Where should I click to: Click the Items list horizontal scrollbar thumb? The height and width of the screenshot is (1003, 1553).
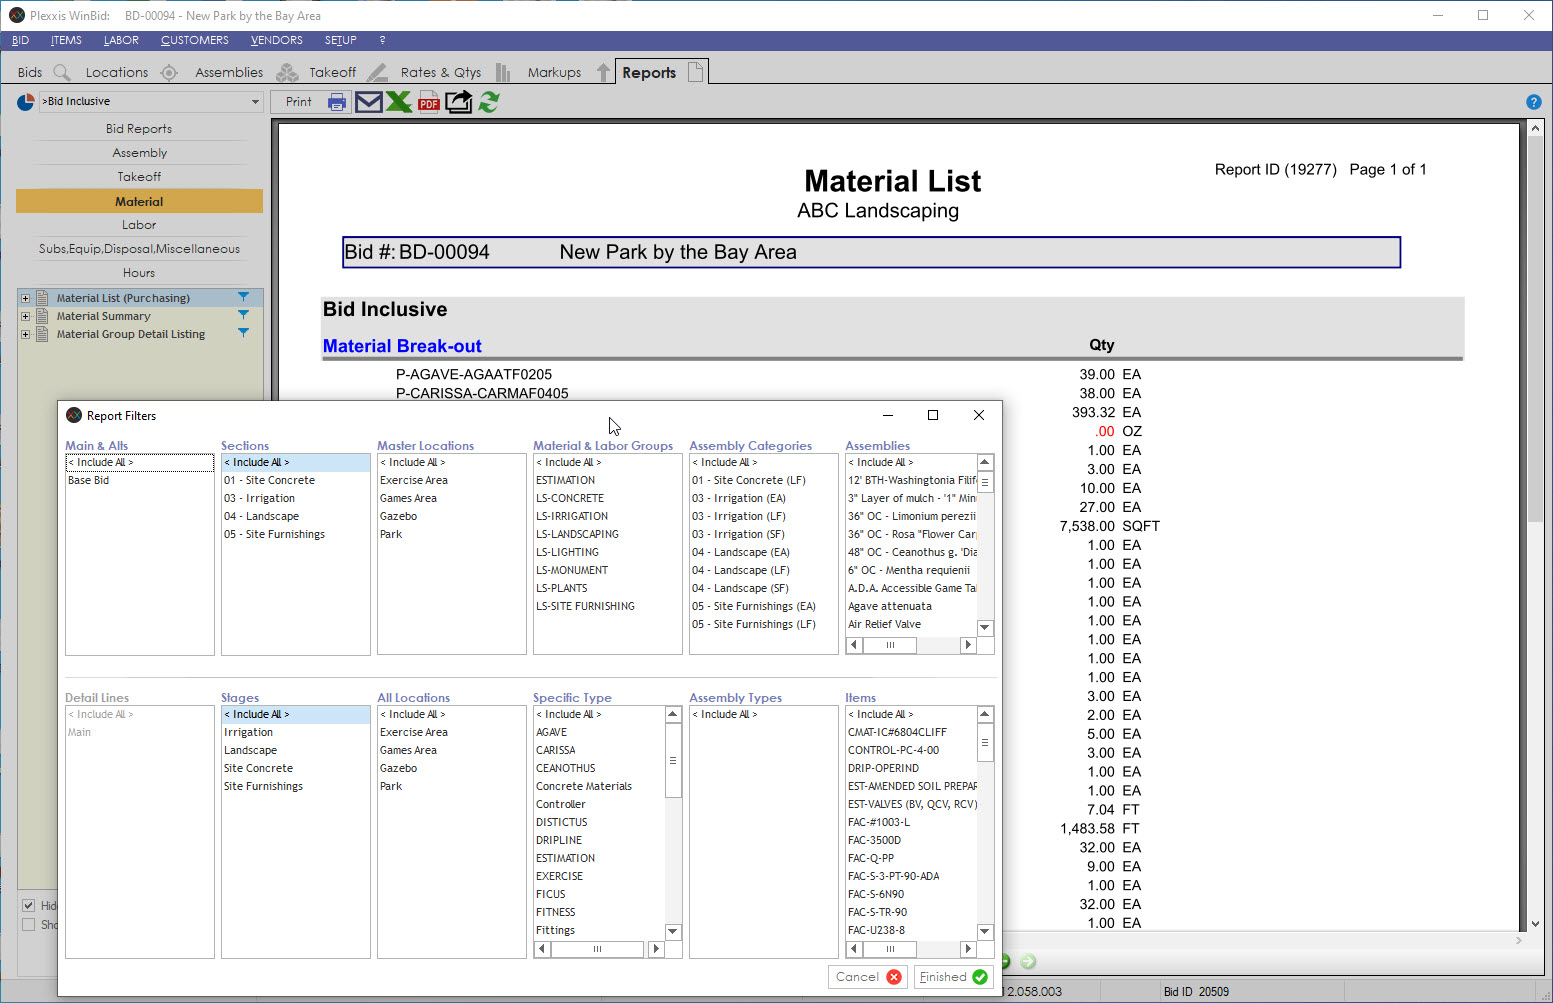889,949
